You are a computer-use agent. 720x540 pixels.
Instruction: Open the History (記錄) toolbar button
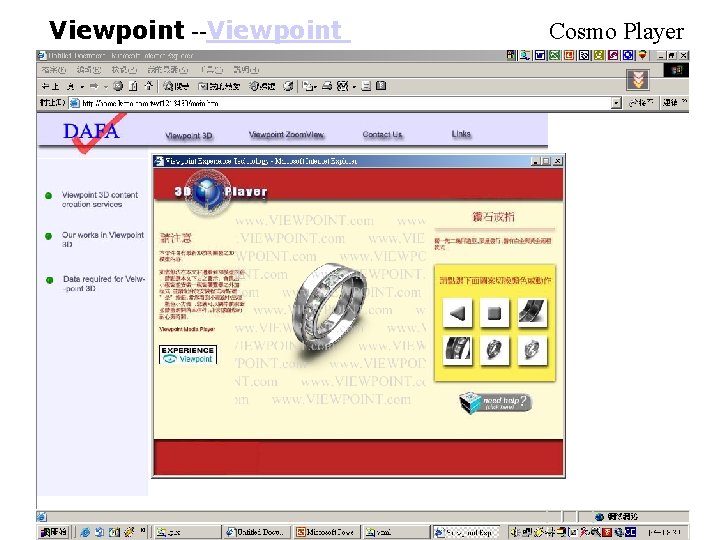(262, 86)
